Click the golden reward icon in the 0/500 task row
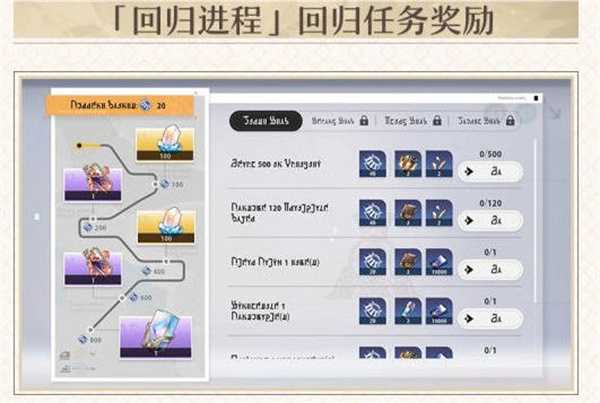The height and width of the screenshot is (403, 600). 408,164
